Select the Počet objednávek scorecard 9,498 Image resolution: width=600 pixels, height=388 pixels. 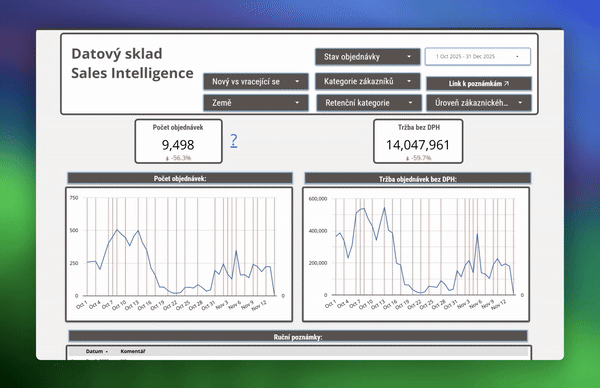pyautogui.click(x=178, y=141)
